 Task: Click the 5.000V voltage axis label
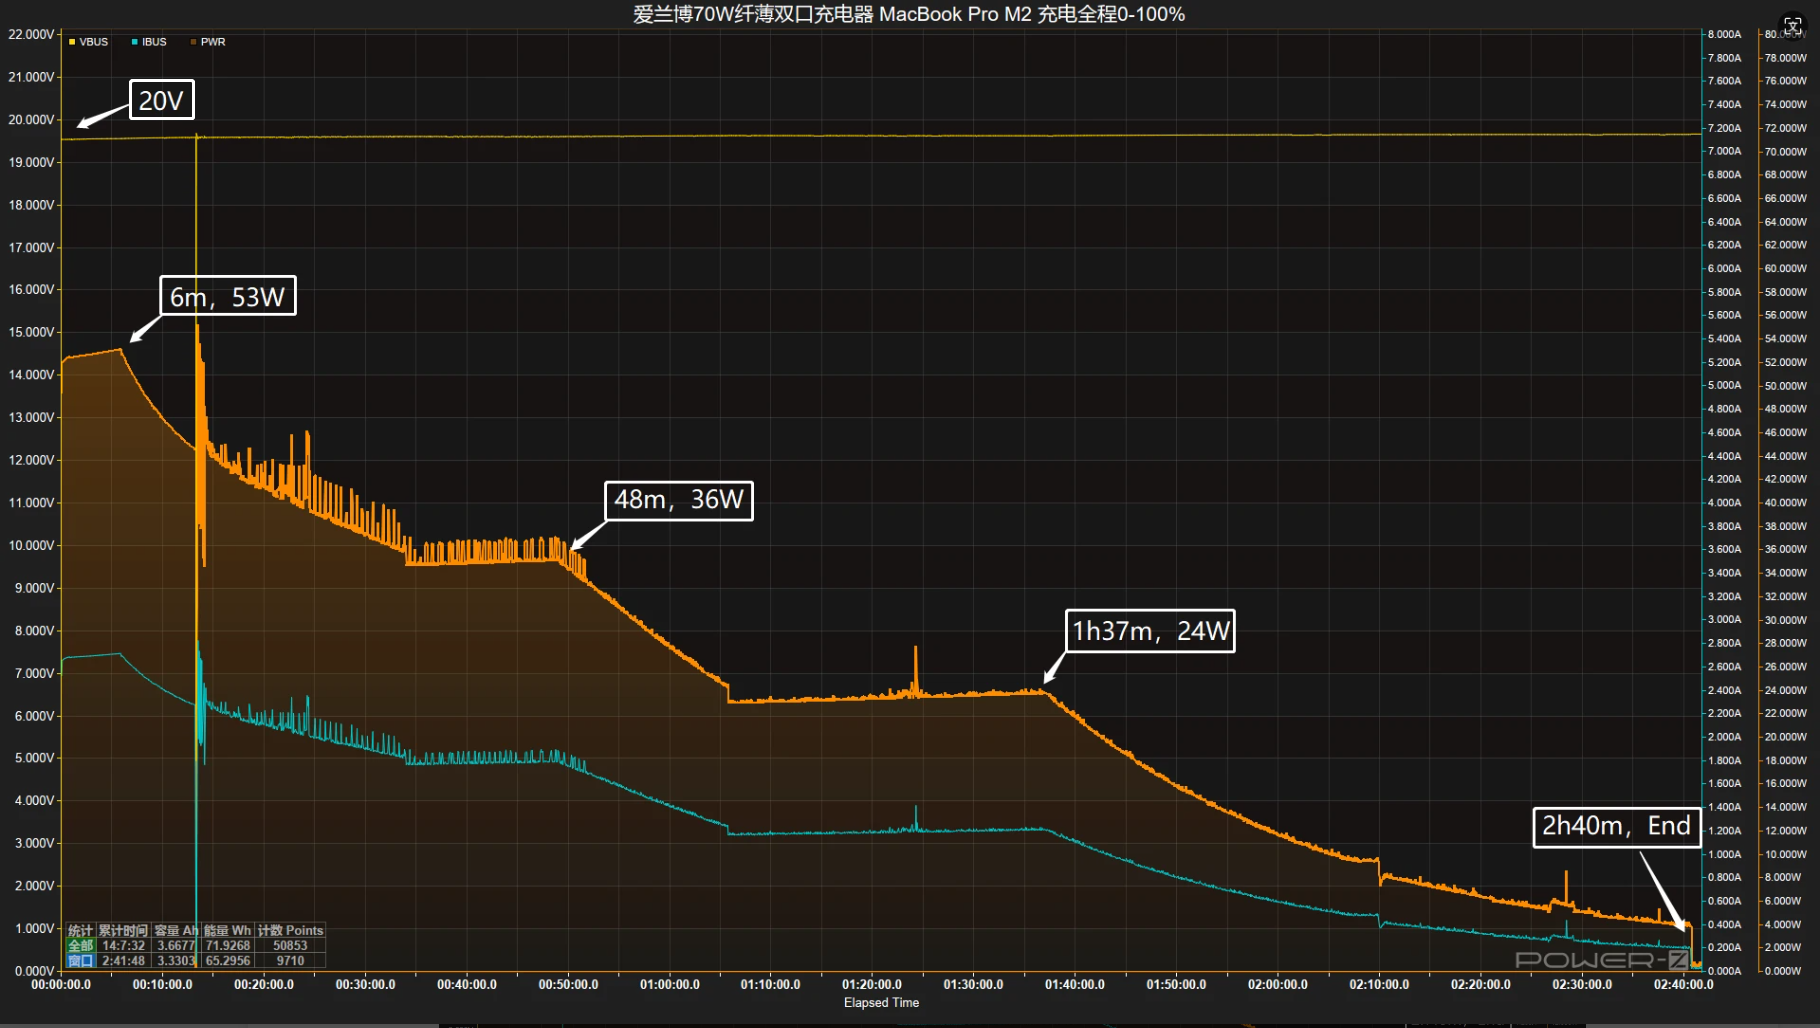click(x=34, y=758)
